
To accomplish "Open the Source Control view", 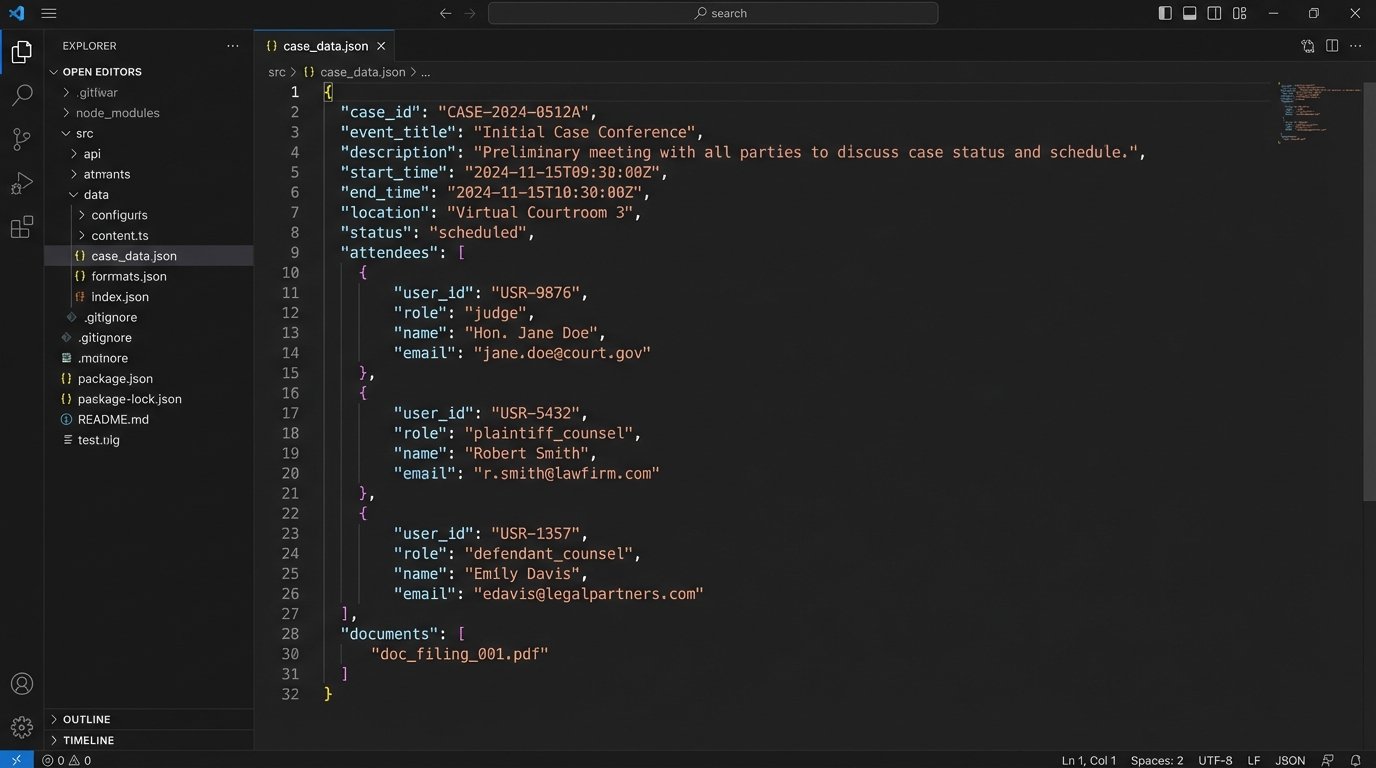I will [x=21, y=140].
